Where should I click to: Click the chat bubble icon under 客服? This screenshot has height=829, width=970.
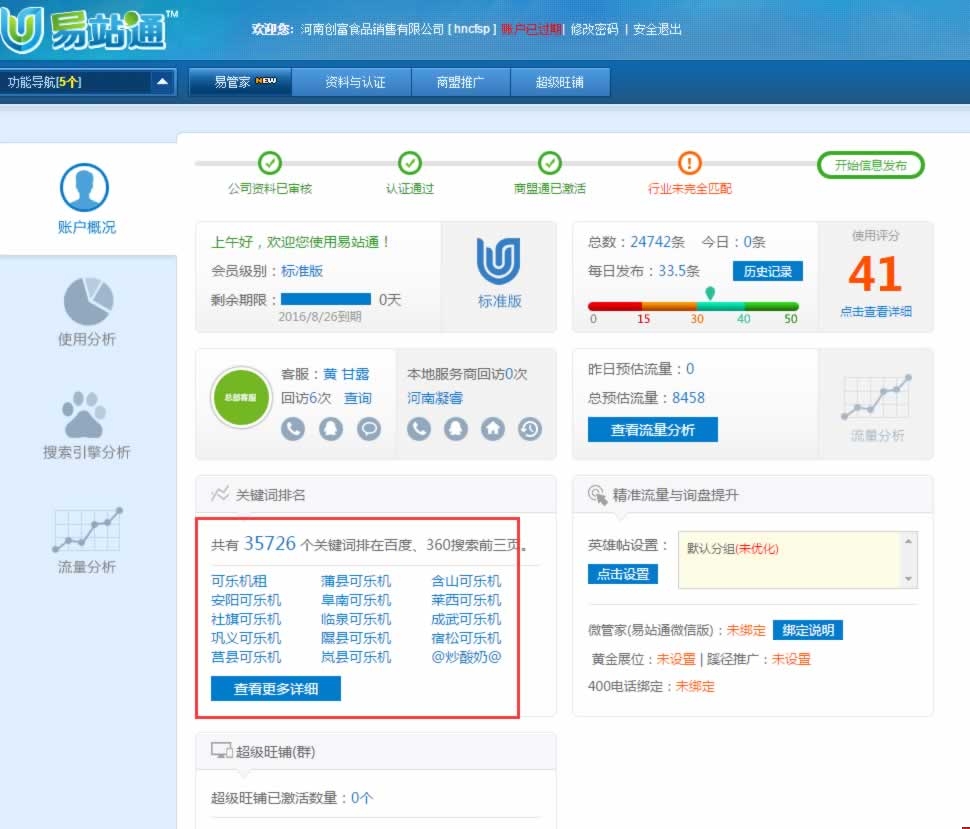tap(369, 429)
